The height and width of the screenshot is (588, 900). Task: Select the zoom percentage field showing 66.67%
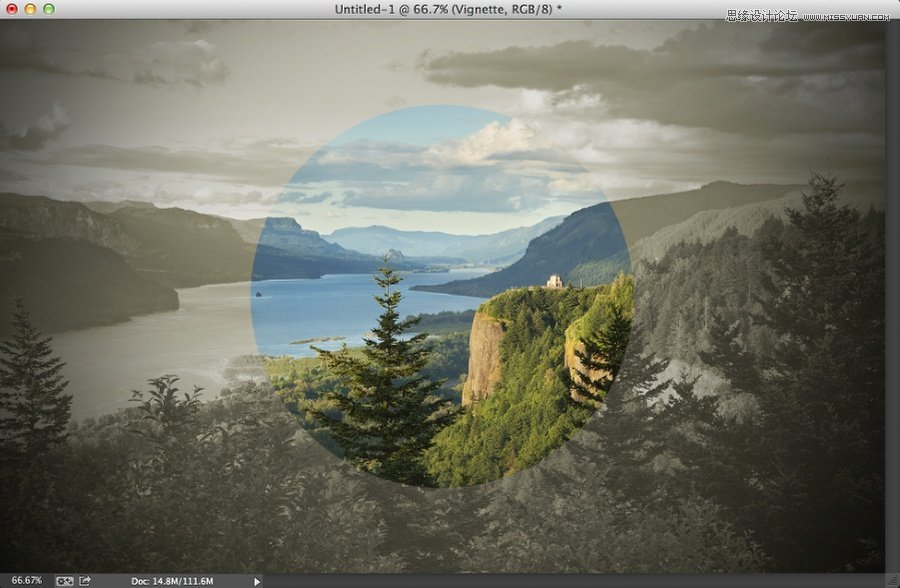[25, 578]
